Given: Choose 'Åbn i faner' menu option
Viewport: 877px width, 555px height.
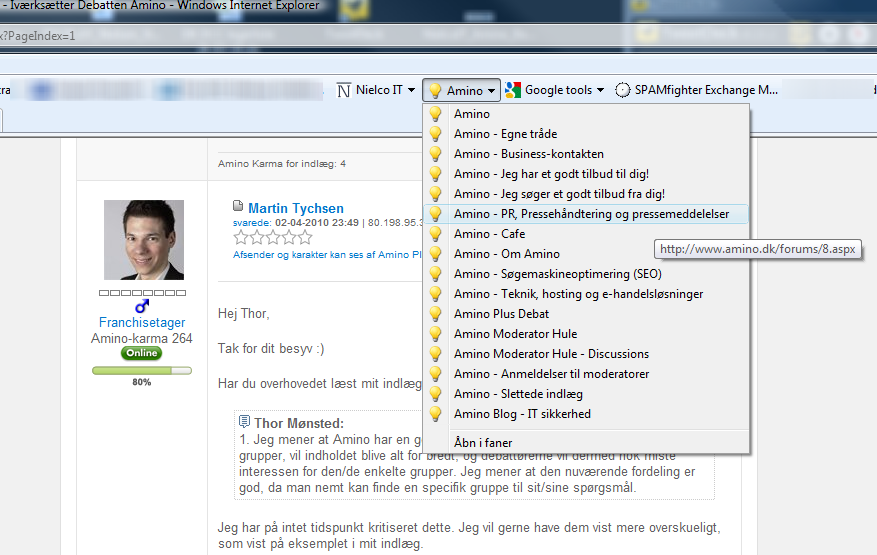Looking at the screenshot, I should (x=586, y=443).
